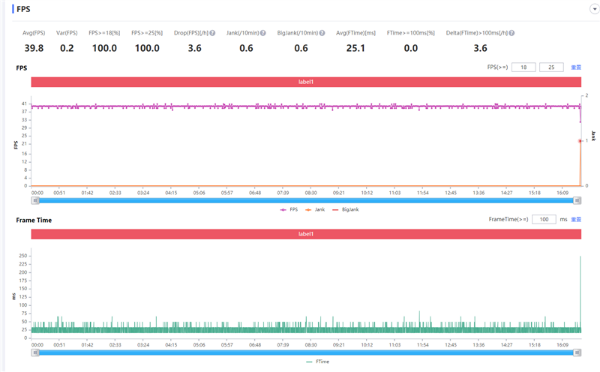Screen dimensions: 600x372
Task: Click help icon beside Delta(FTime)>100ms metric
Action: click(x=512, y=33)
